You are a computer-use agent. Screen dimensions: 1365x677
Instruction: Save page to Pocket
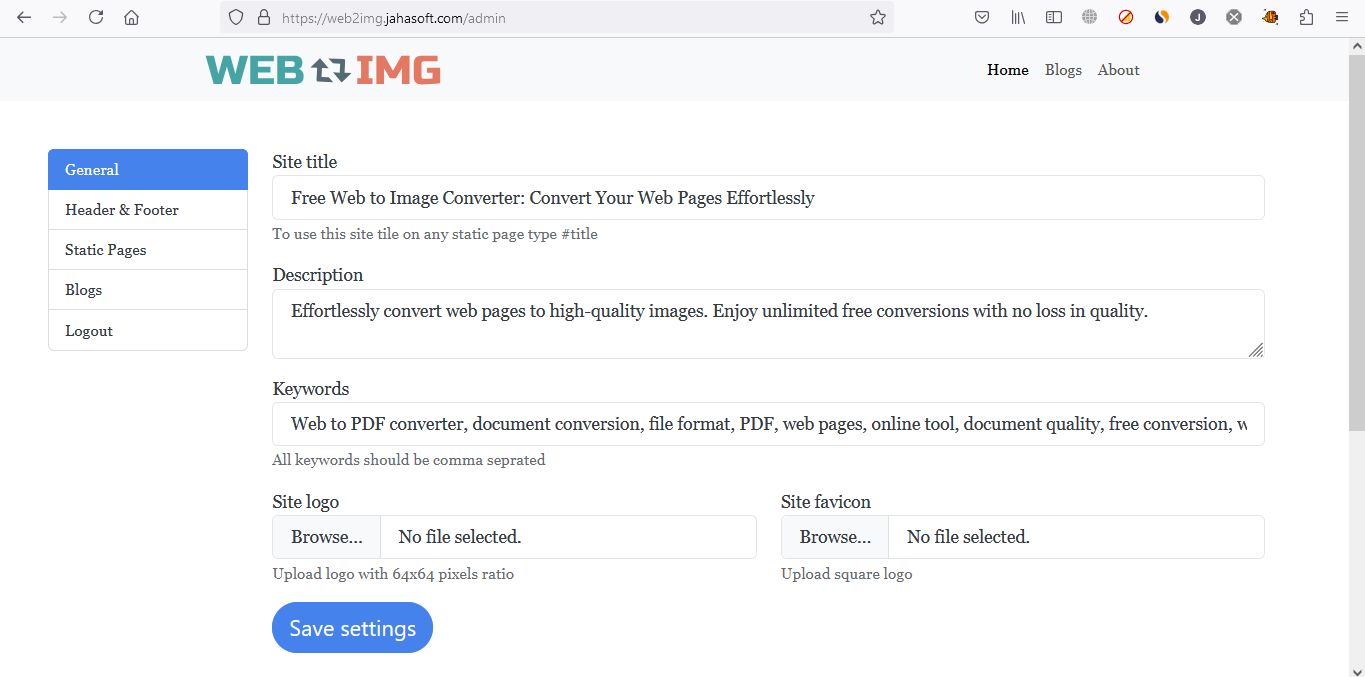(982, 17)
